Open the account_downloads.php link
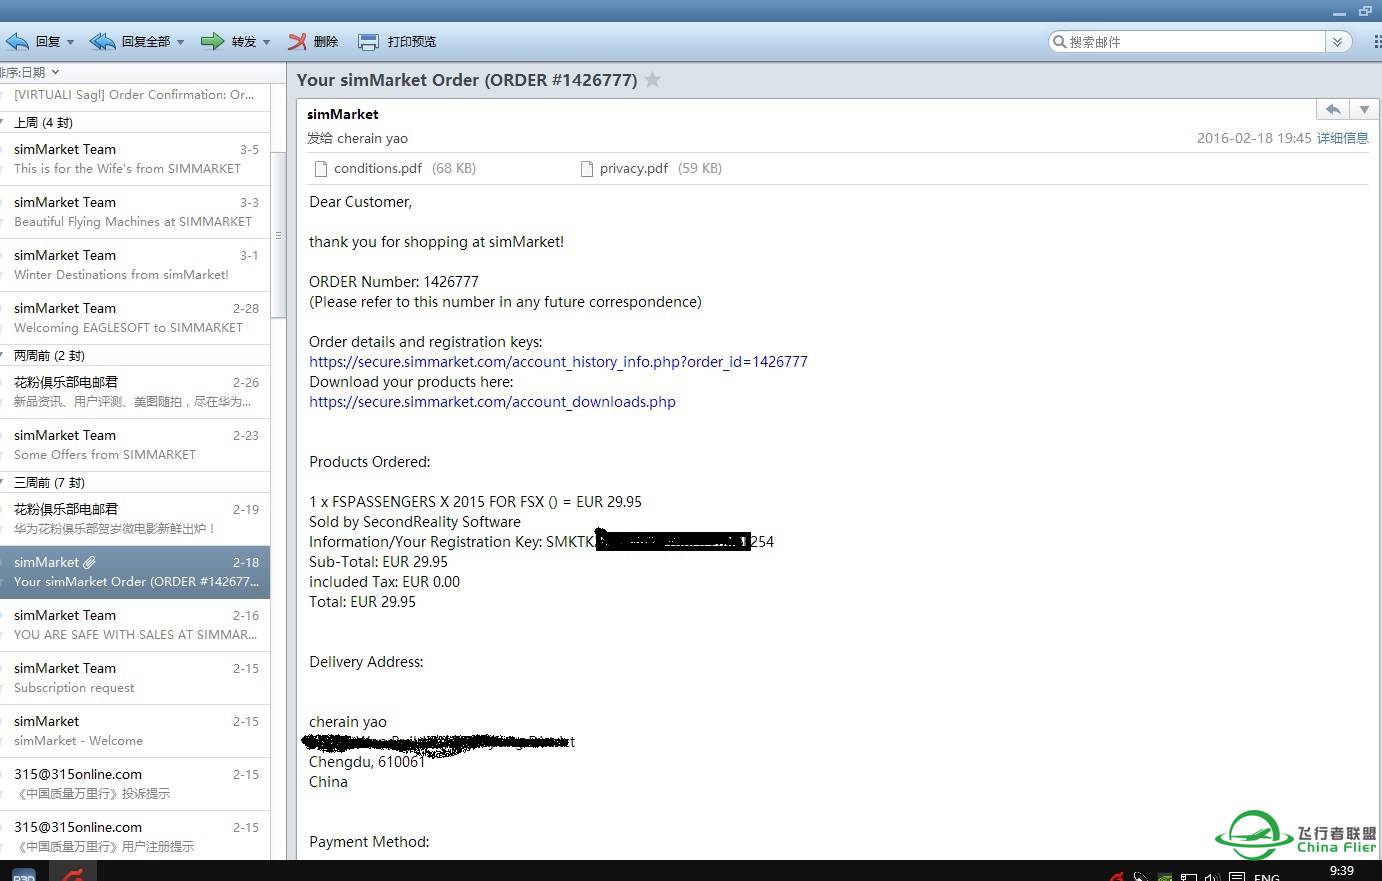Screen dimensions: 1382x881 492,402
